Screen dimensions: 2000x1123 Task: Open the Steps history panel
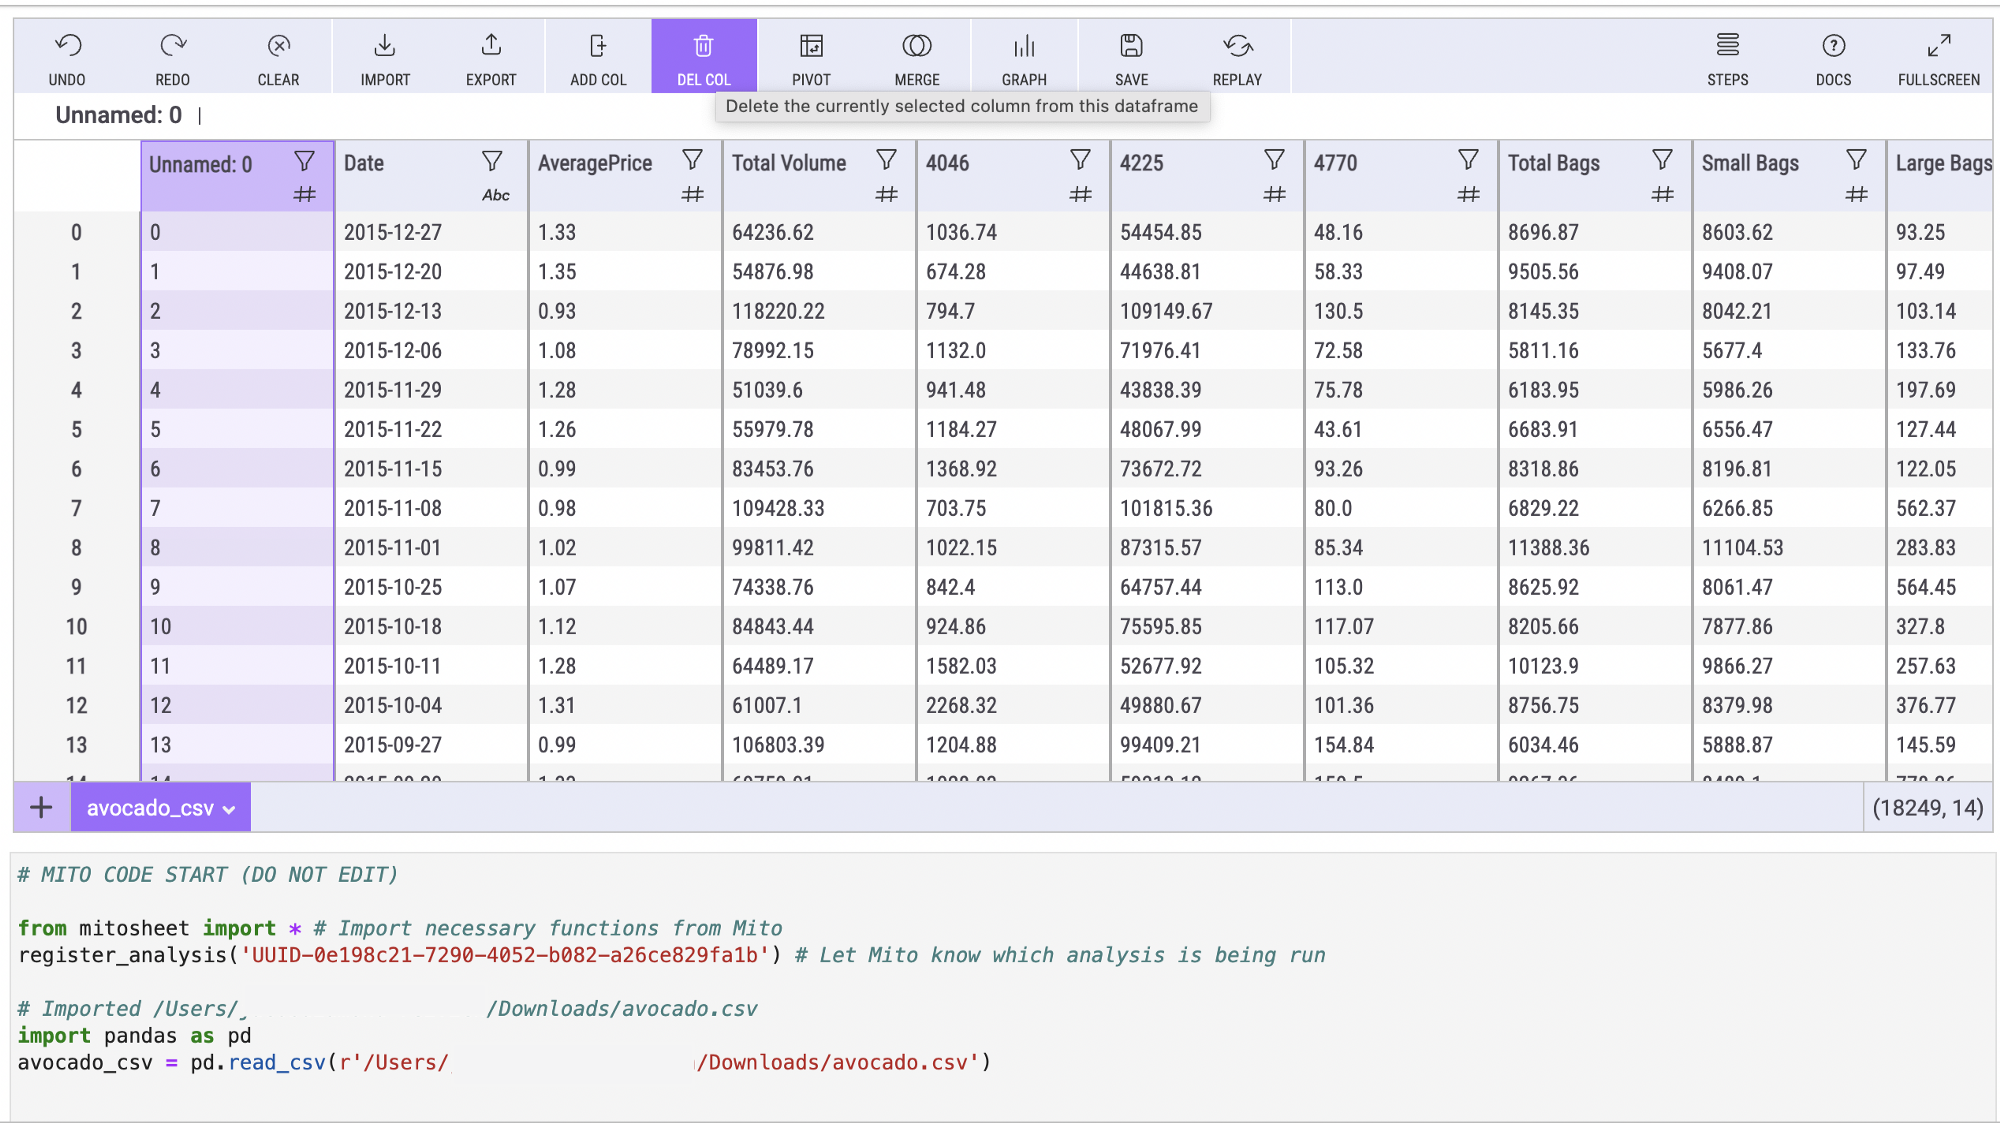coord(1727,57)
